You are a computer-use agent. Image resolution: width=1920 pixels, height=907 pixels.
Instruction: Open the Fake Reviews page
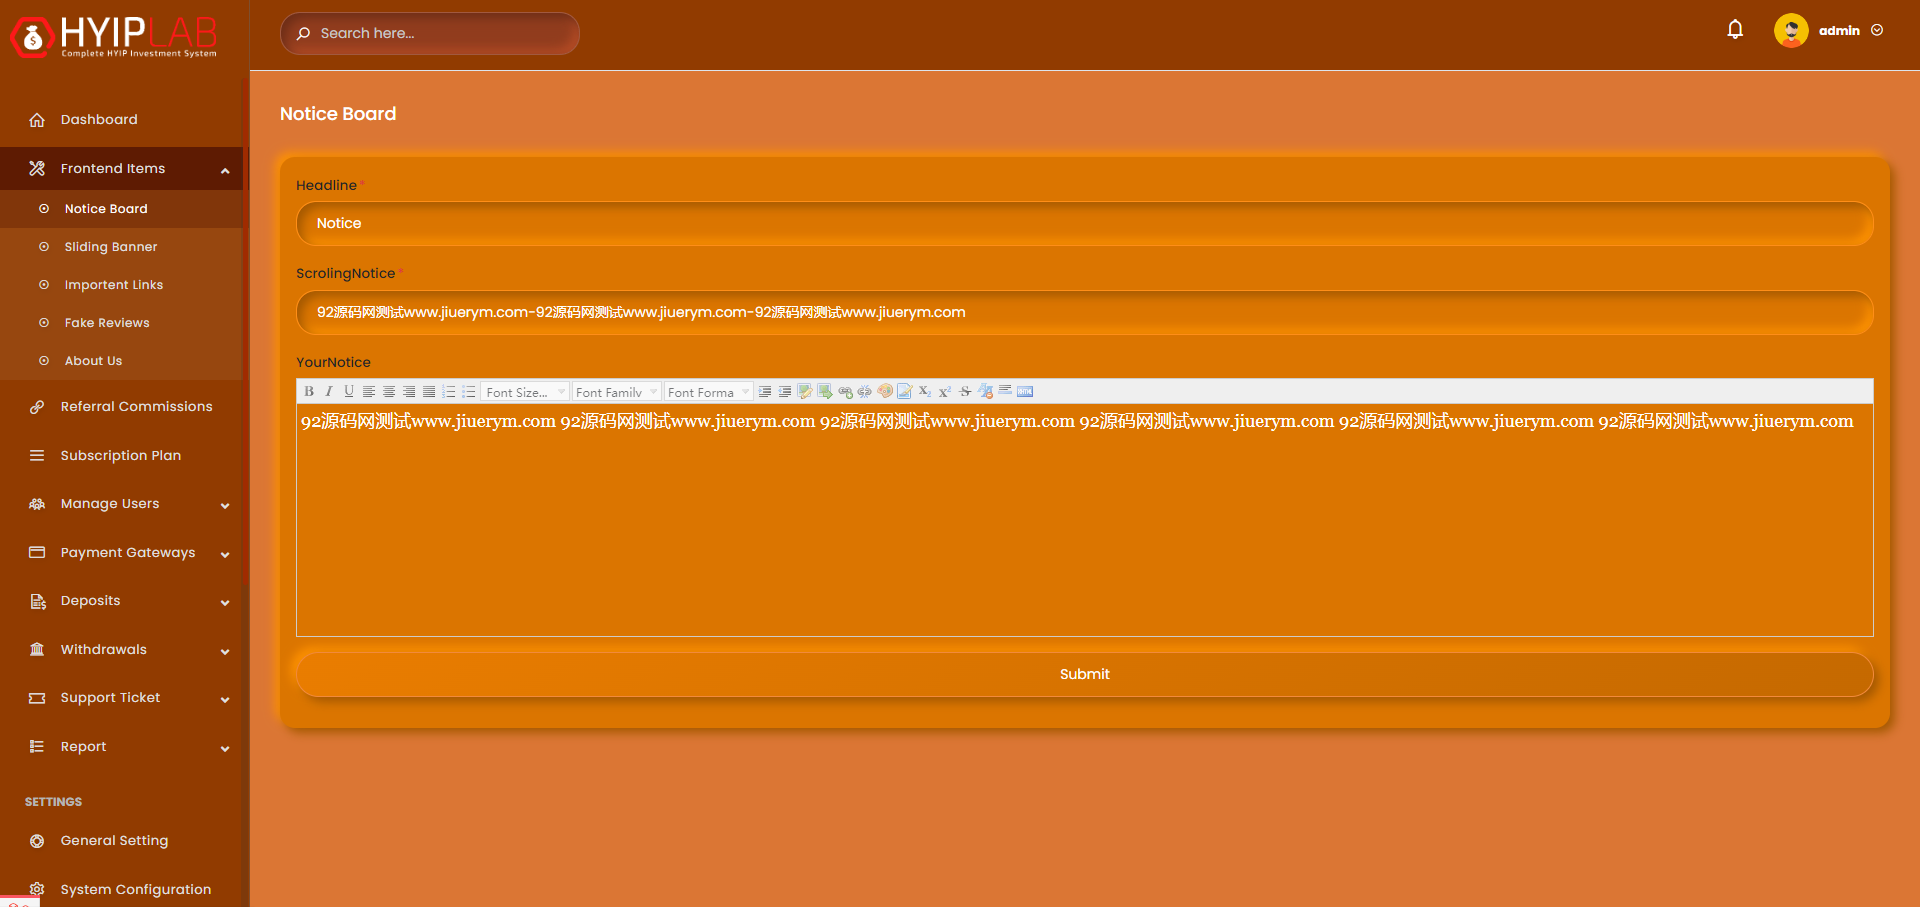coord(121,323)
